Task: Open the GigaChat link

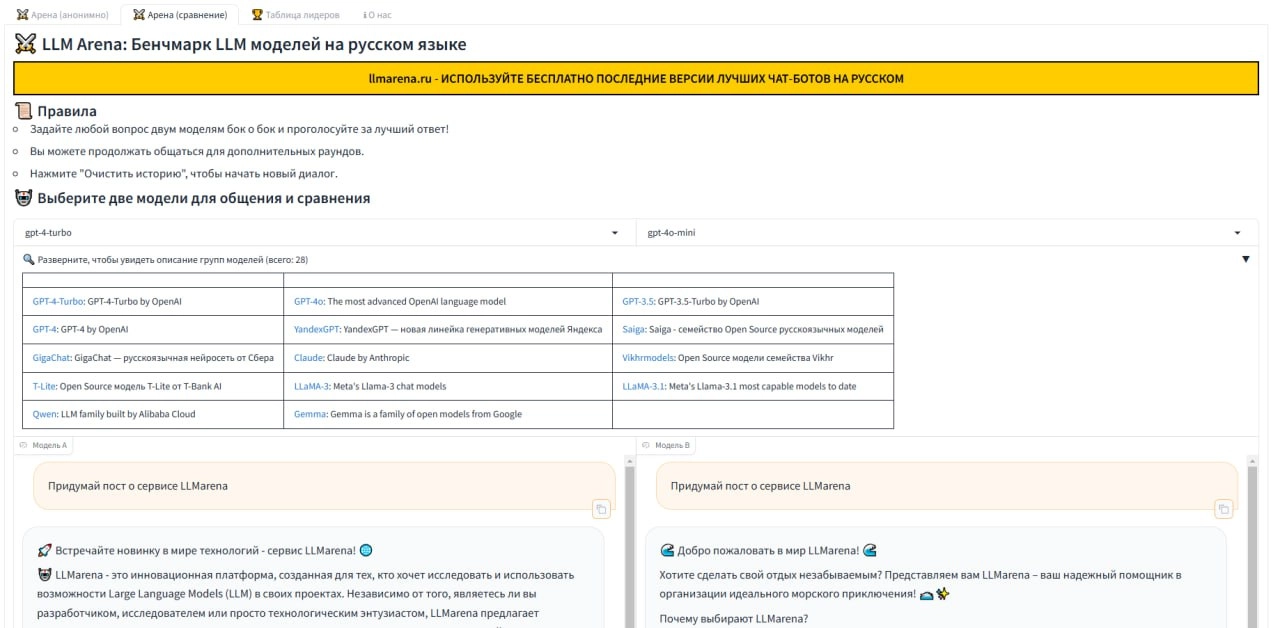Action: click(x=52, y=358)
